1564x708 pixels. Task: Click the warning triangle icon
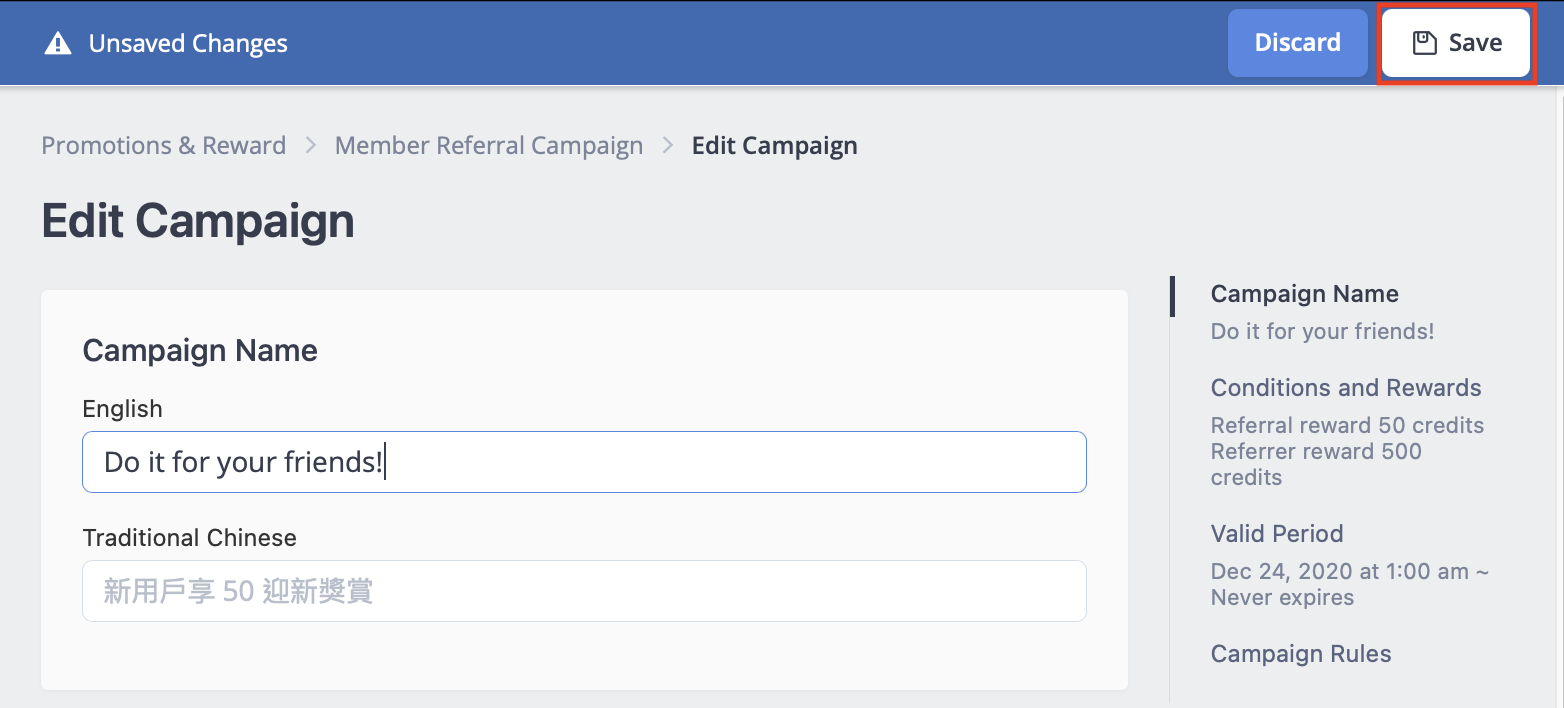(58, 43)
